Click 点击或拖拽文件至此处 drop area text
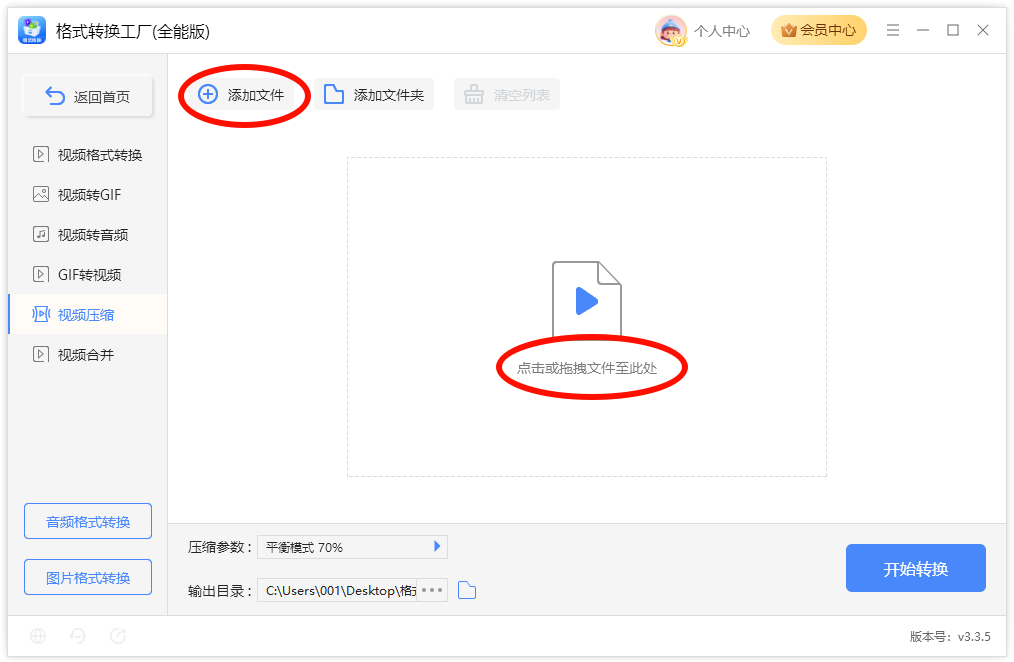The width and height of the screenshot is (1014, 662). click(587, 368)
